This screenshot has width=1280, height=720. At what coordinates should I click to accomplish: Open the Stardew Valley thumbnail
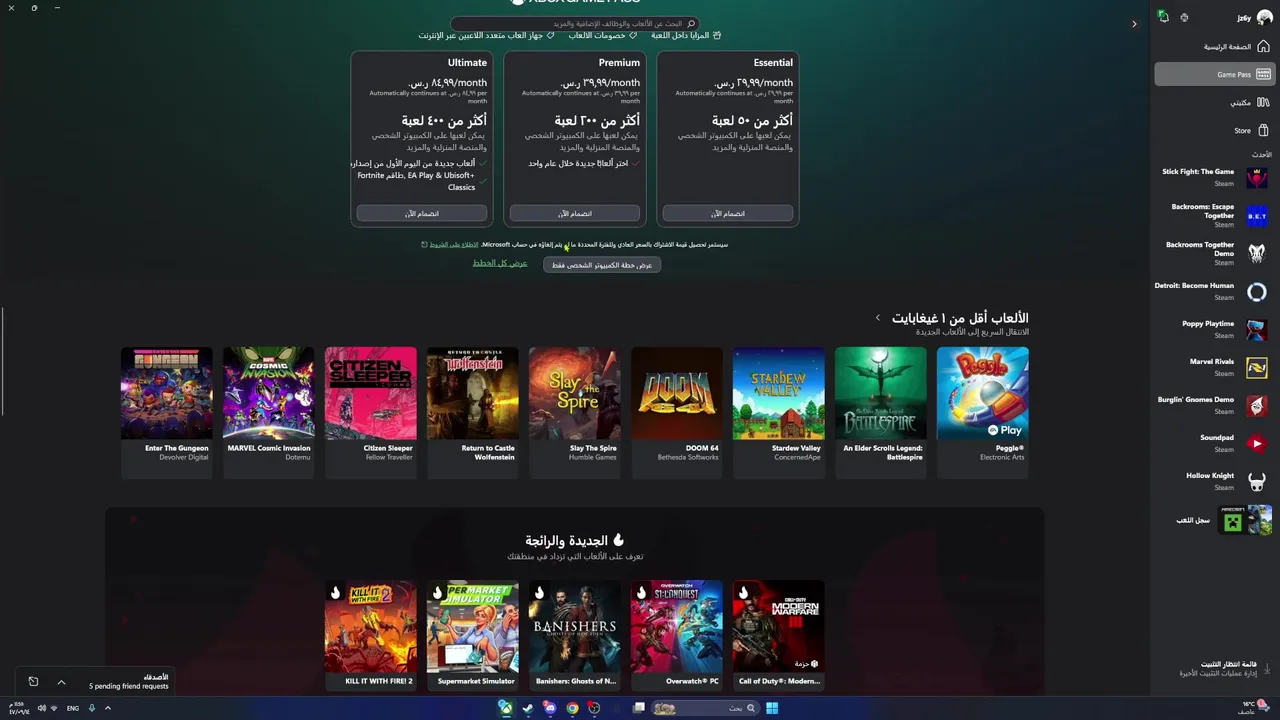(x=779, y=393)
